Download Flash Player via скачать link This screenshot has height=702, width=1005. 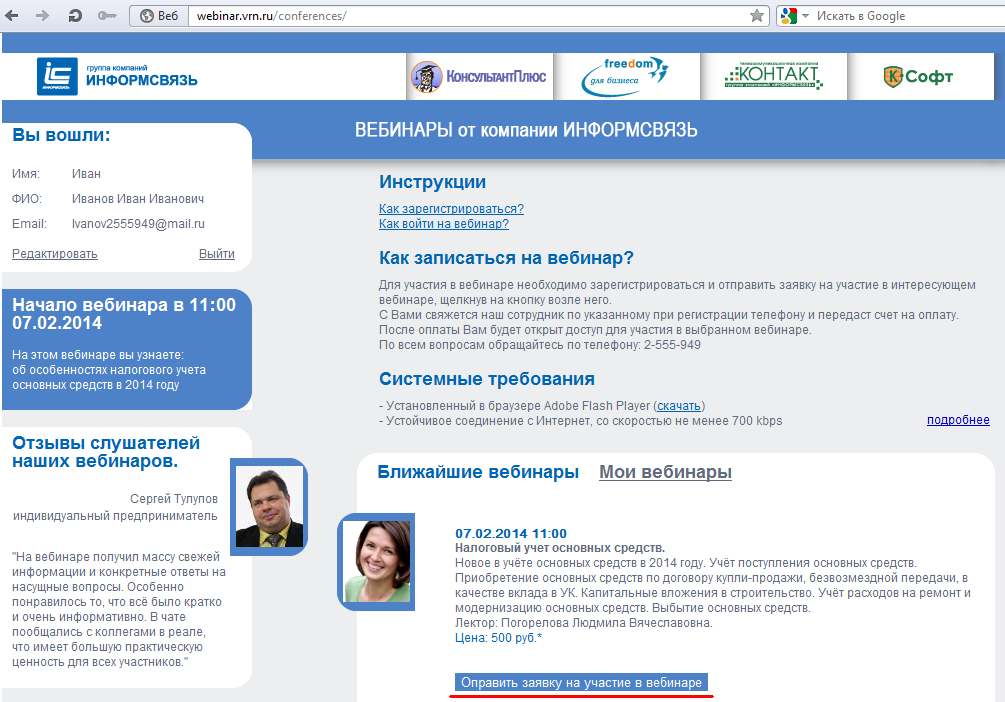679,406
